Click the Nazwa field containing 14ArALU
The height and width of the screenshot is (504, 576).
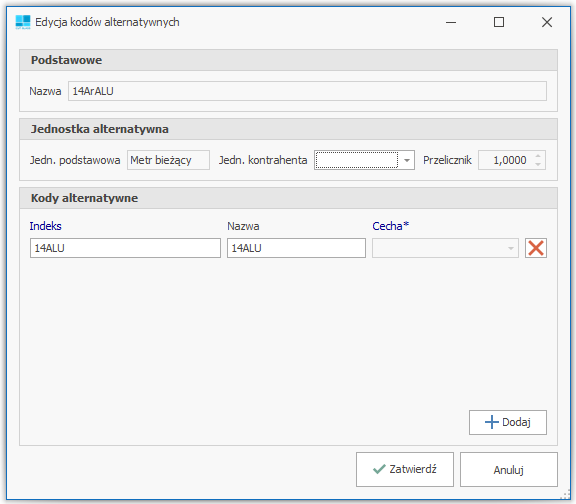click(307, 91)
